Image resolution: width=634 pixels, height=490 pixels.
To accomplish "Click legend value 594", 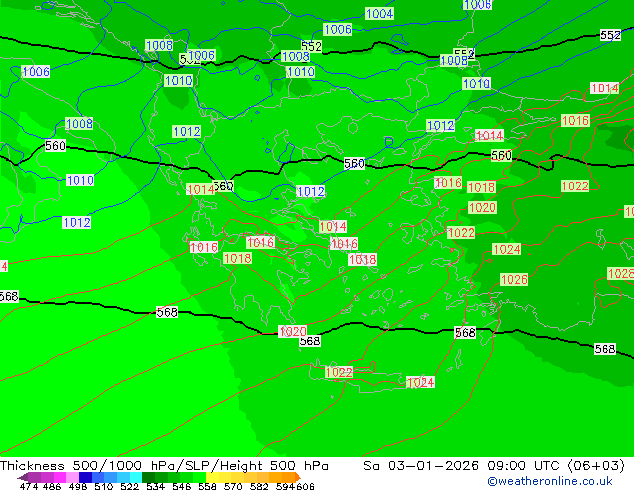I will [285, 486].
